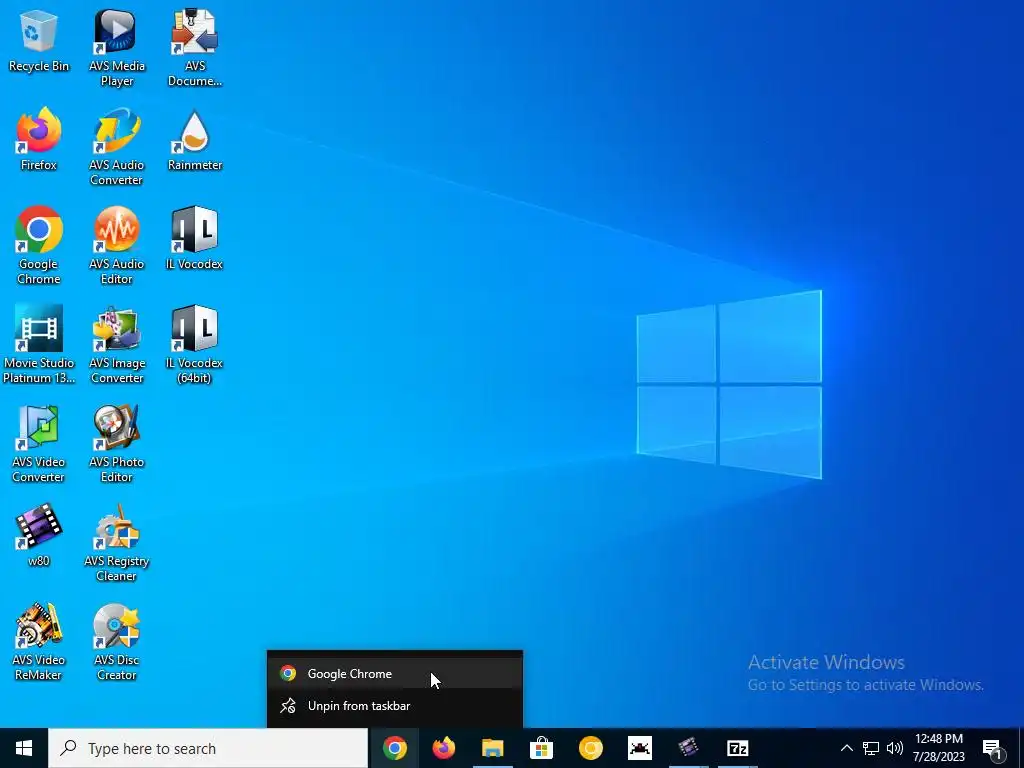The height and width of the screenshot is (768, 1024).
Task: Open the clock showing 12:48 PM
Action: (x=939, y=748)
